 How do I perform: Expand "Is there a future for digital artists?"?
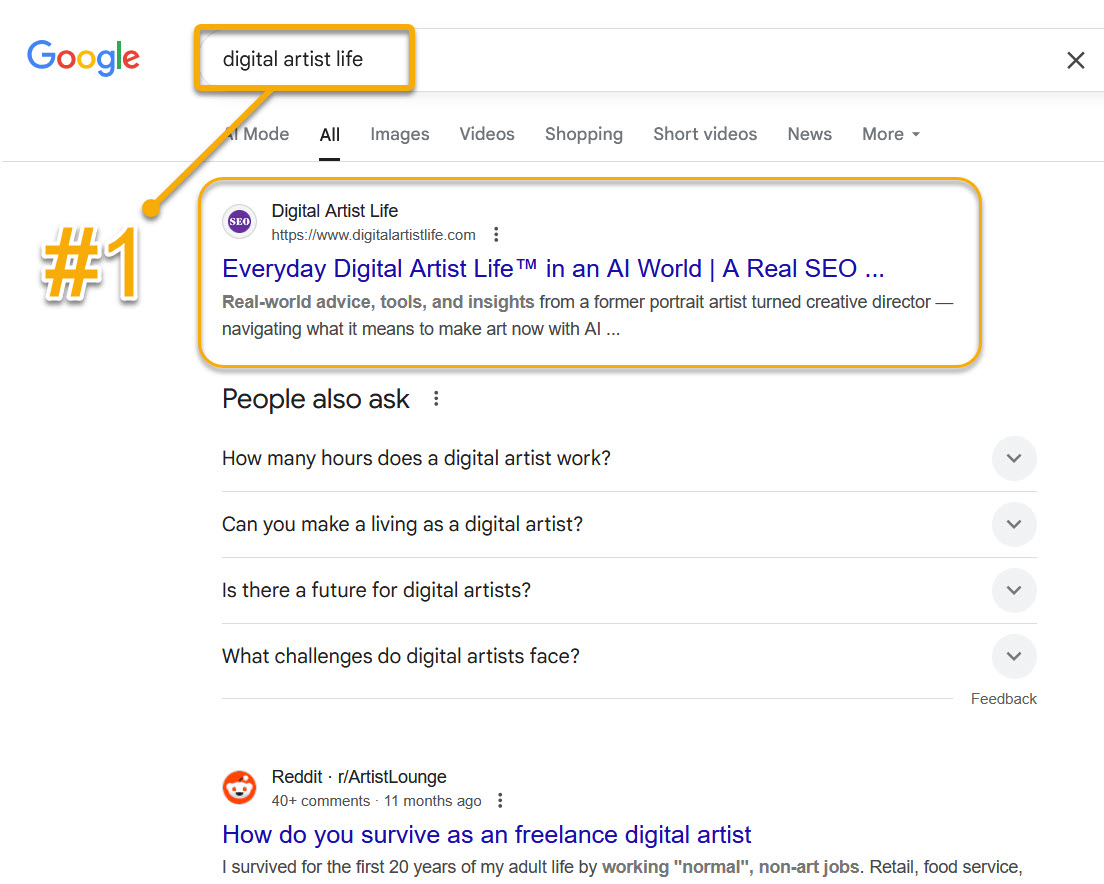coord(1013,591)
